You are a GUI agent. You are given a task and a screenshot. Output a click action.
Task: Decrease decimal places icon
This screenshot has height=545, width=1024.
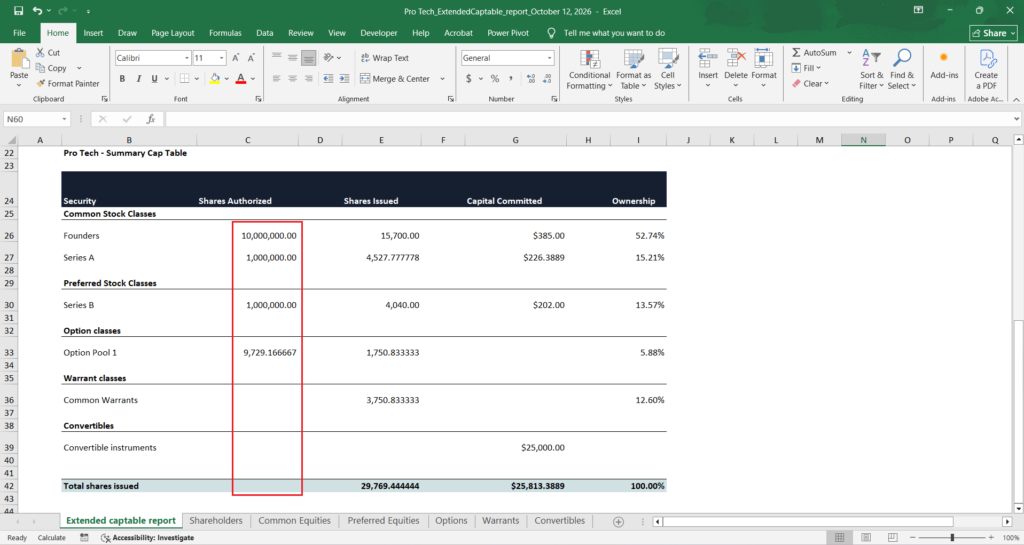(547, 78)
